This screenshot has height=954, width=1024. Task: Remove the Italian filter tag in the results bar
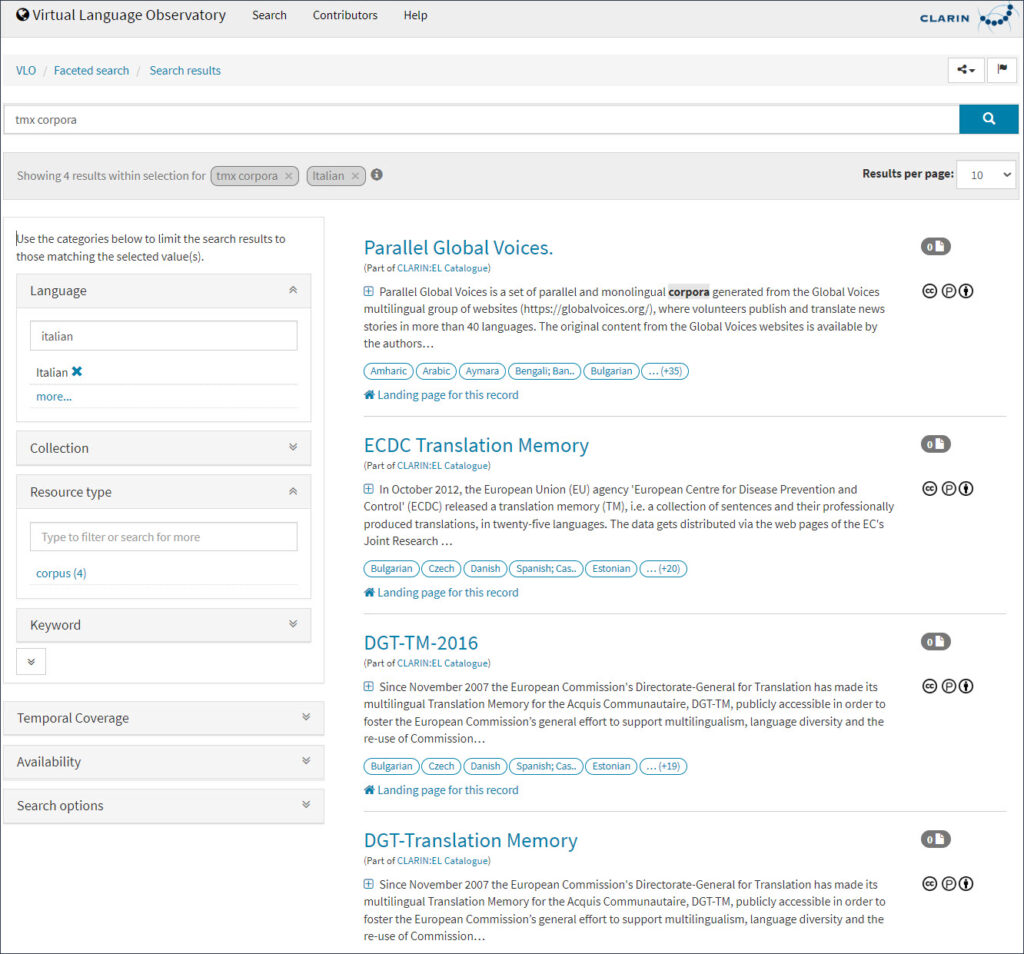pyautogui.click(x=355, y=176)
